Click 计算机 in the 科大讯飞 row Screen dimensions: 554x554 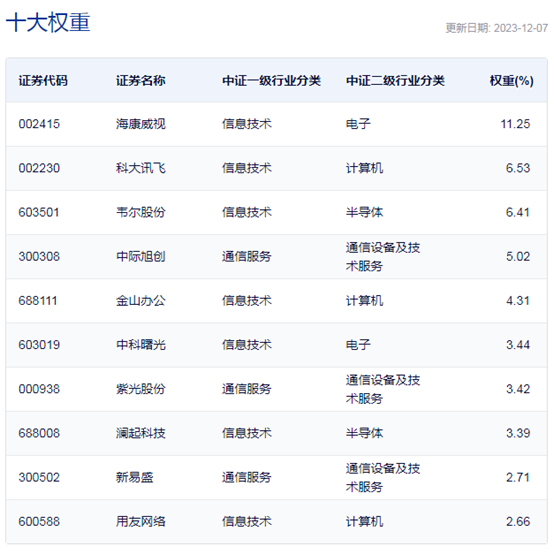click(364, 168)
